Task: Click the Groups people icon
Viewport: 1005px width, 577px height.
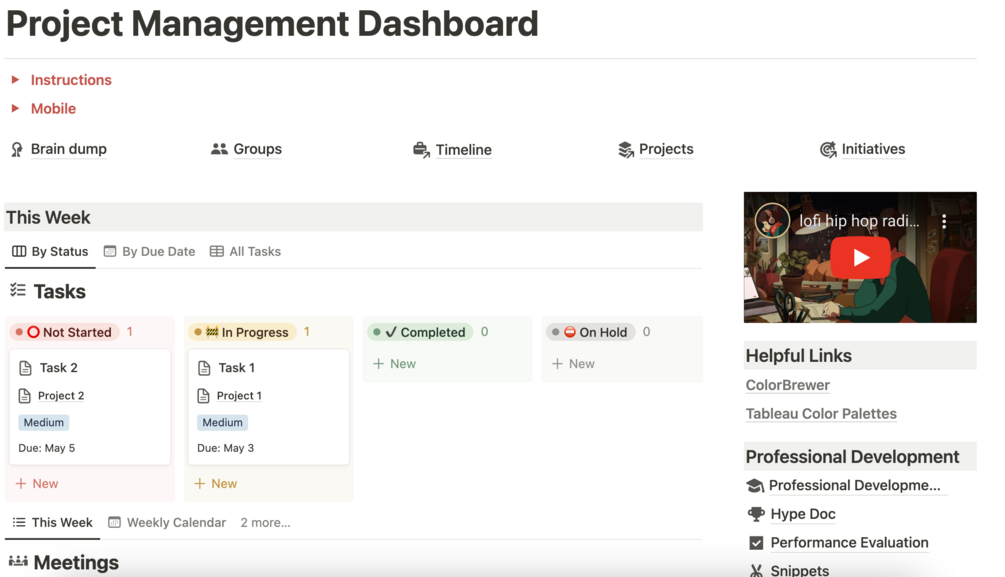Action: (219, 149)
